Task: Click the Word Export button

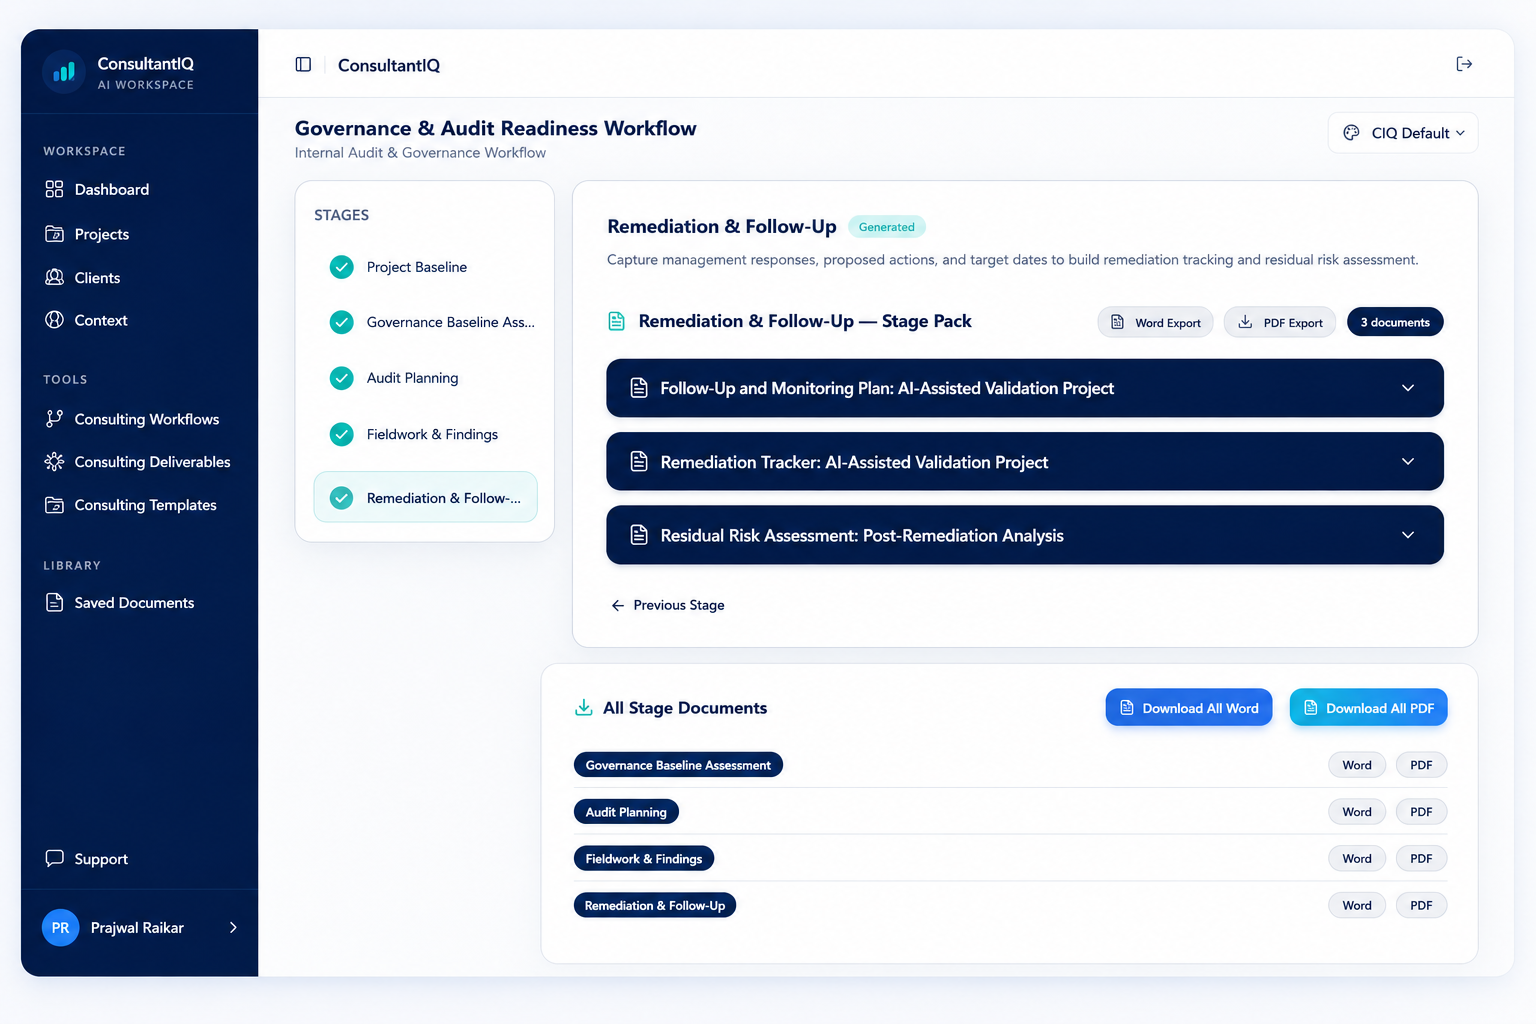Action: pyautogui.click(x=1155, y=322)
